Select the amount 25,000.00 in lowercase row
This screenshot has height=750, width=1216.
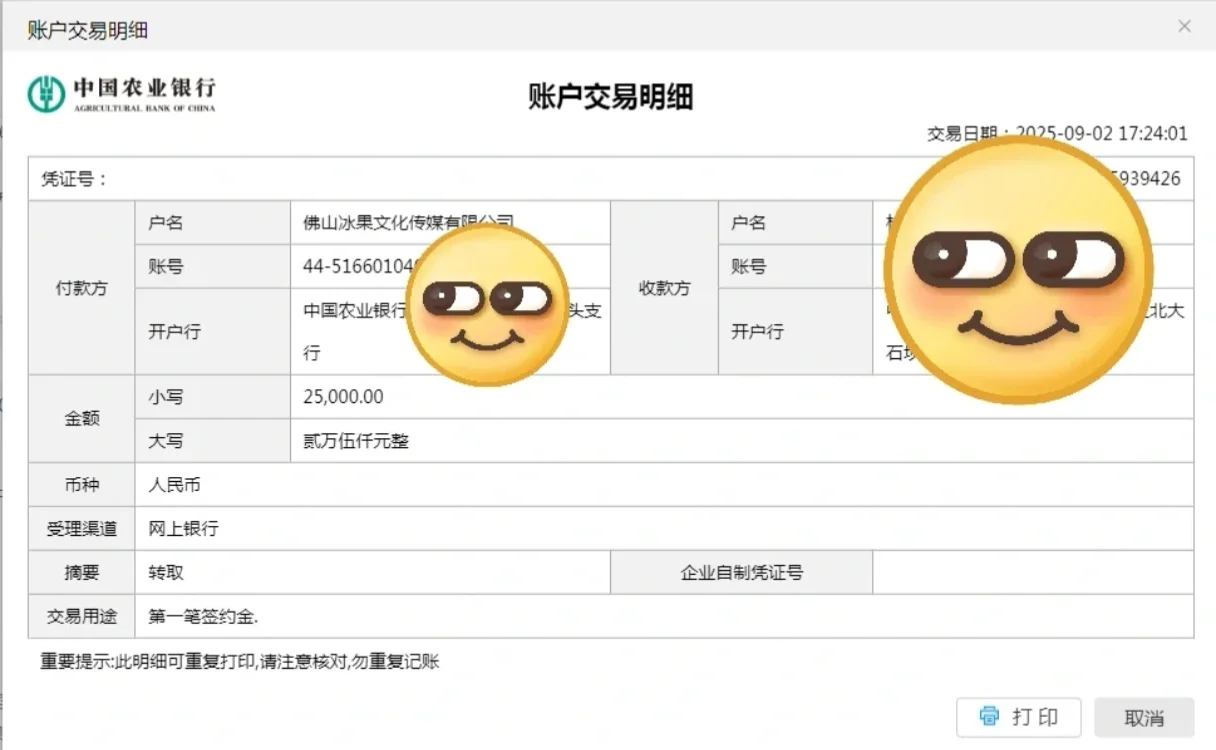tap(343, 396)
